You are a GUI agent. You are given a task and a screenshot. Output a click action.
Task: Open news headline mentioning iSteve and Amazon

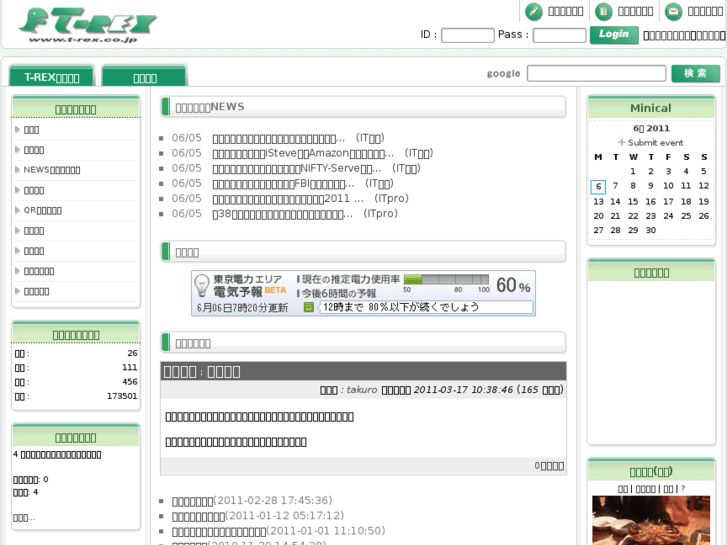coord(303,153)
